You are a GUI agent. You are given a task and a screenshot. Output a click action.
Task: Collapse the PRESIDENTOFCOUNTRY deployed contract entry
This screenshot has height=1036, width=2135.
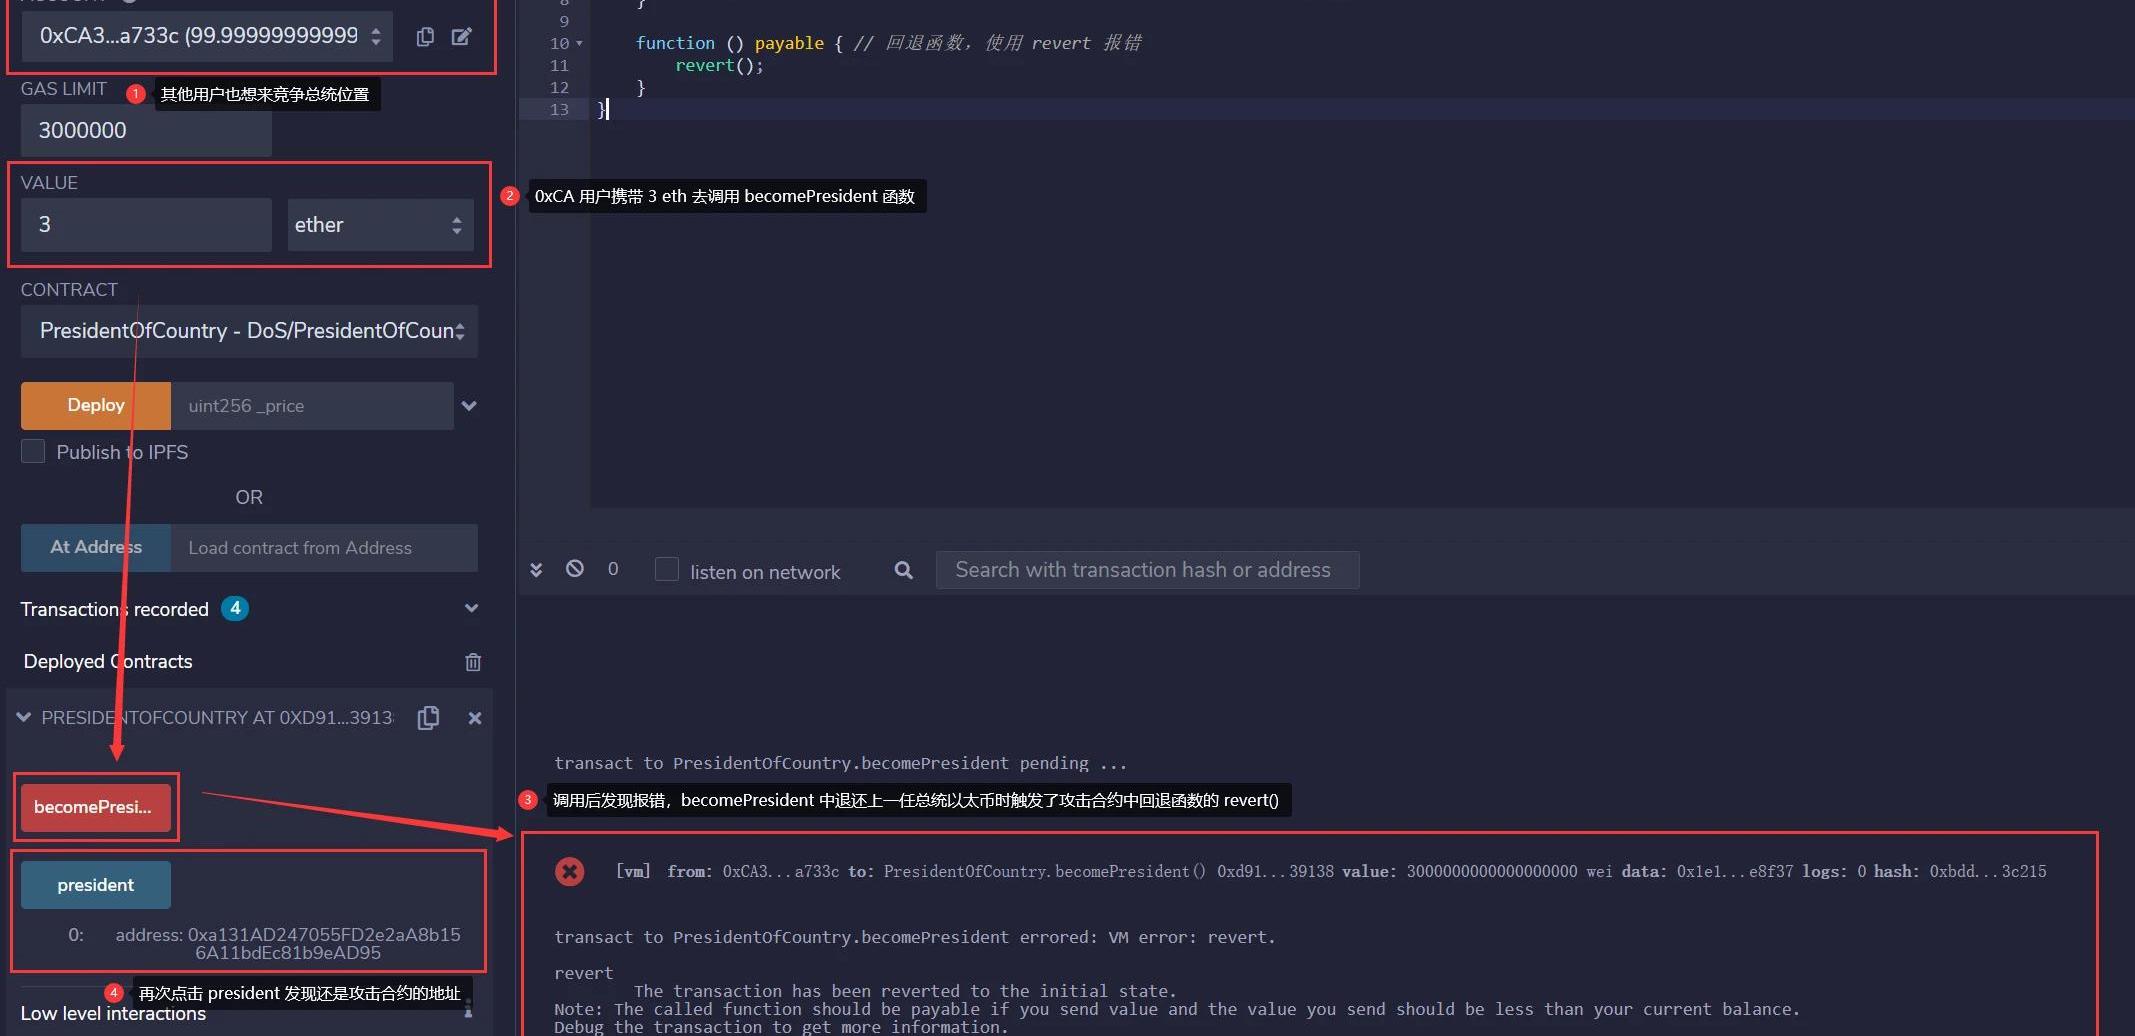[x=24, y=718]
